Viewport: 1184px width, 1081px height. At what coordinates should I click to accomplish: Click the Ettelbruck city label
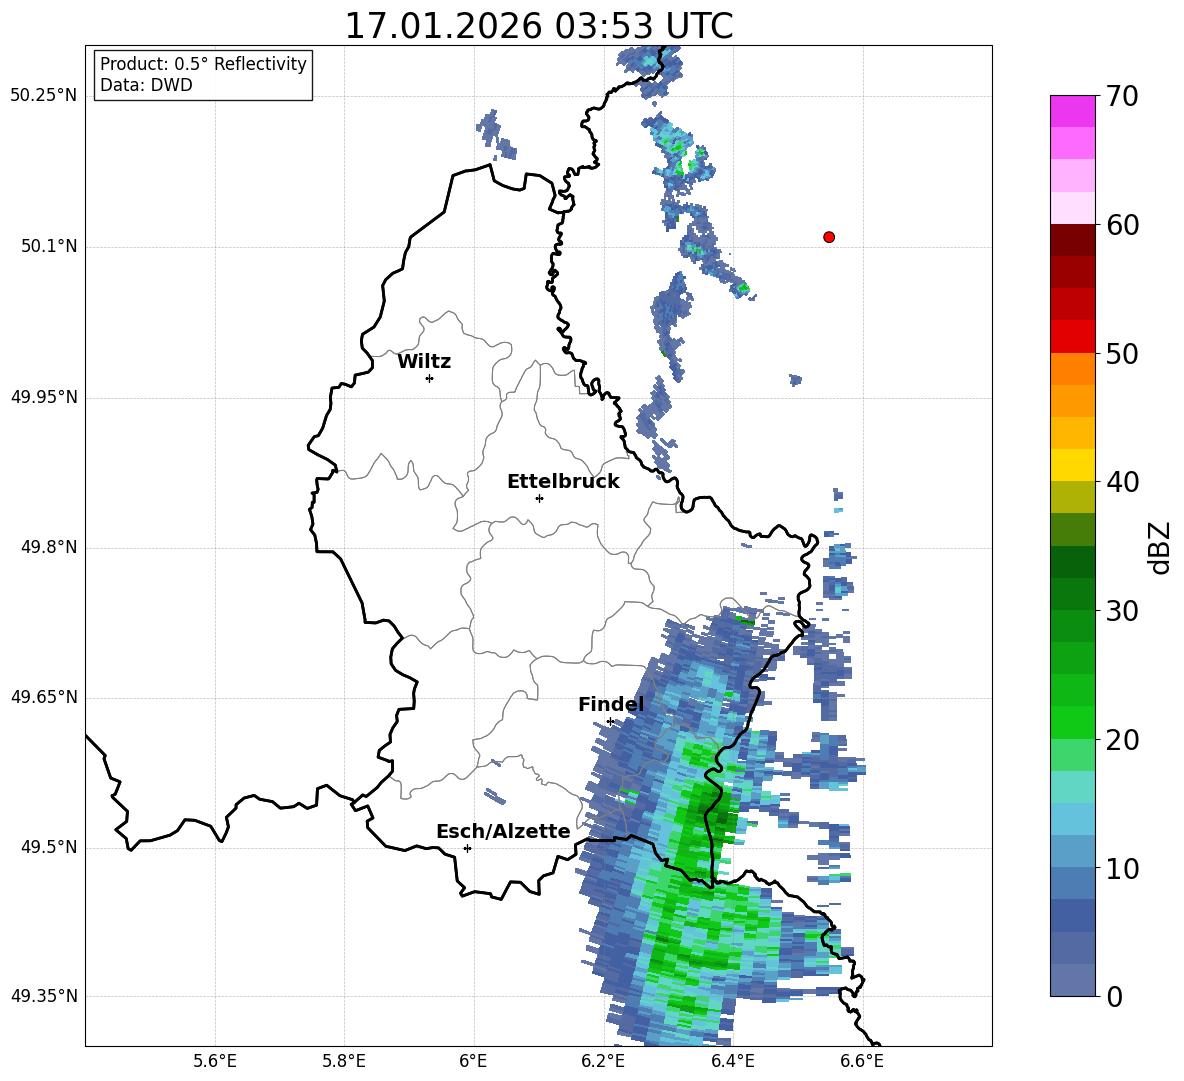point(563,482)
